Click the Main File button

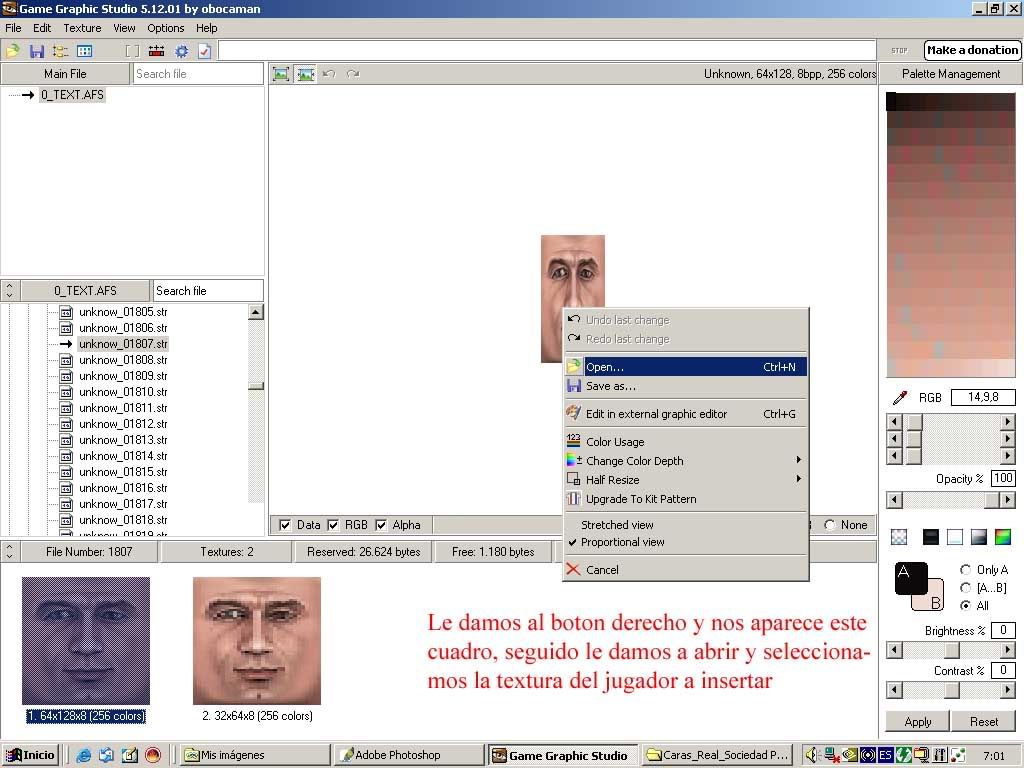coord(65,74)
